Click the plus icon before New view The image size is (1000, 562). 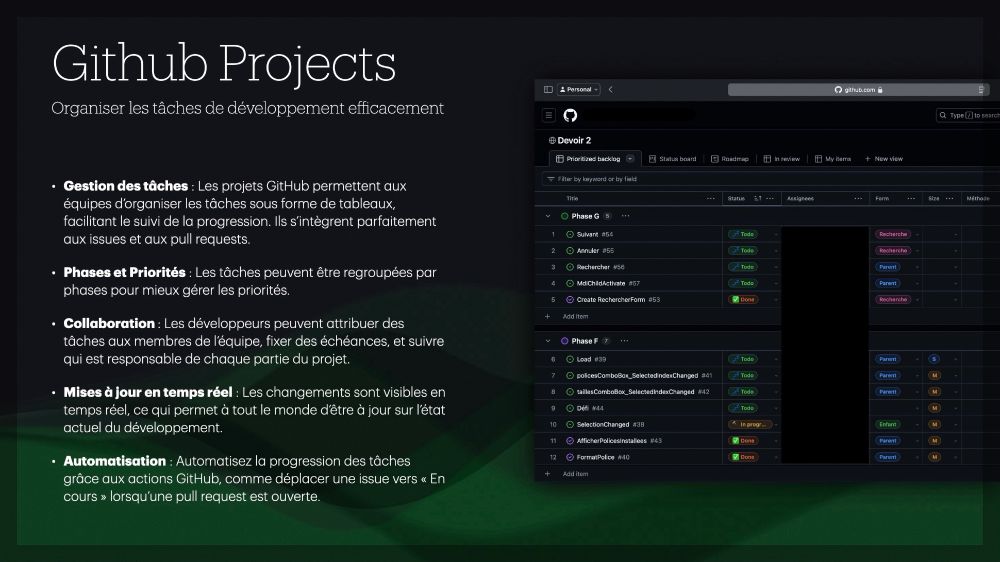pos(867,159)
